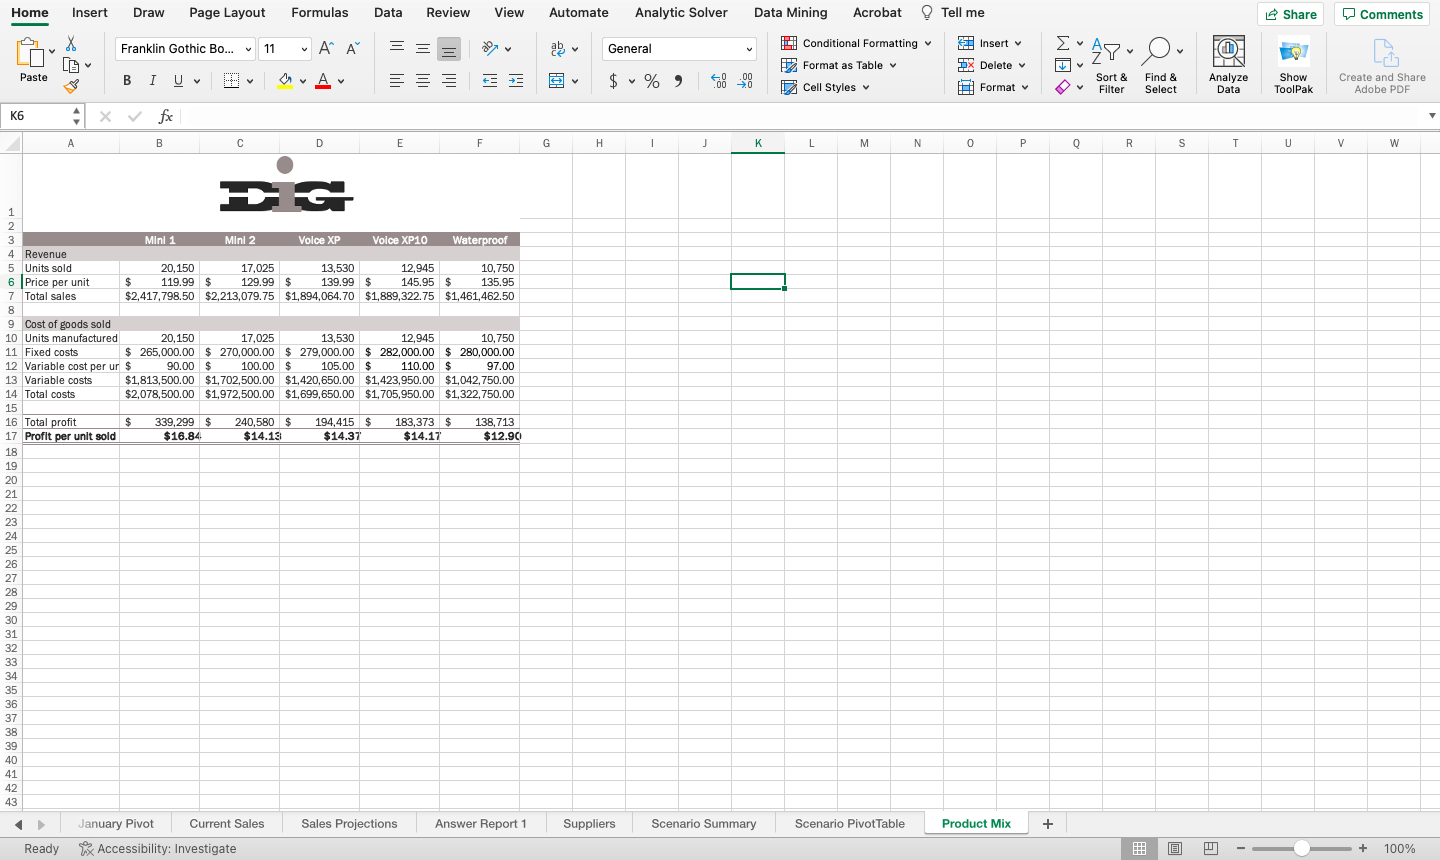
Task: Open the General number format dropdown
Action: (679, 48)
